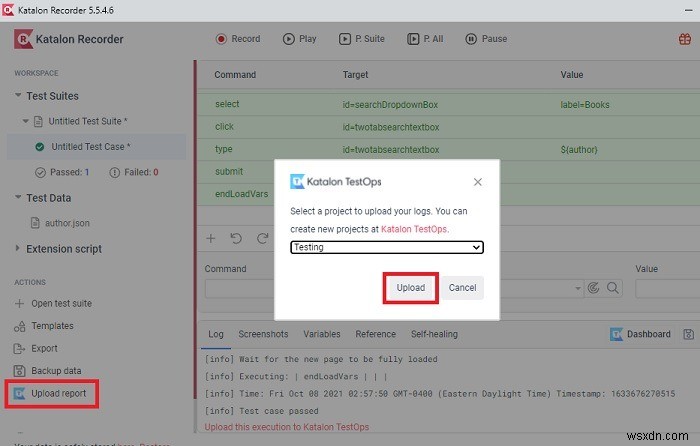Open the Testing project dropdown
700x446 pixels.
click(387, 247)
